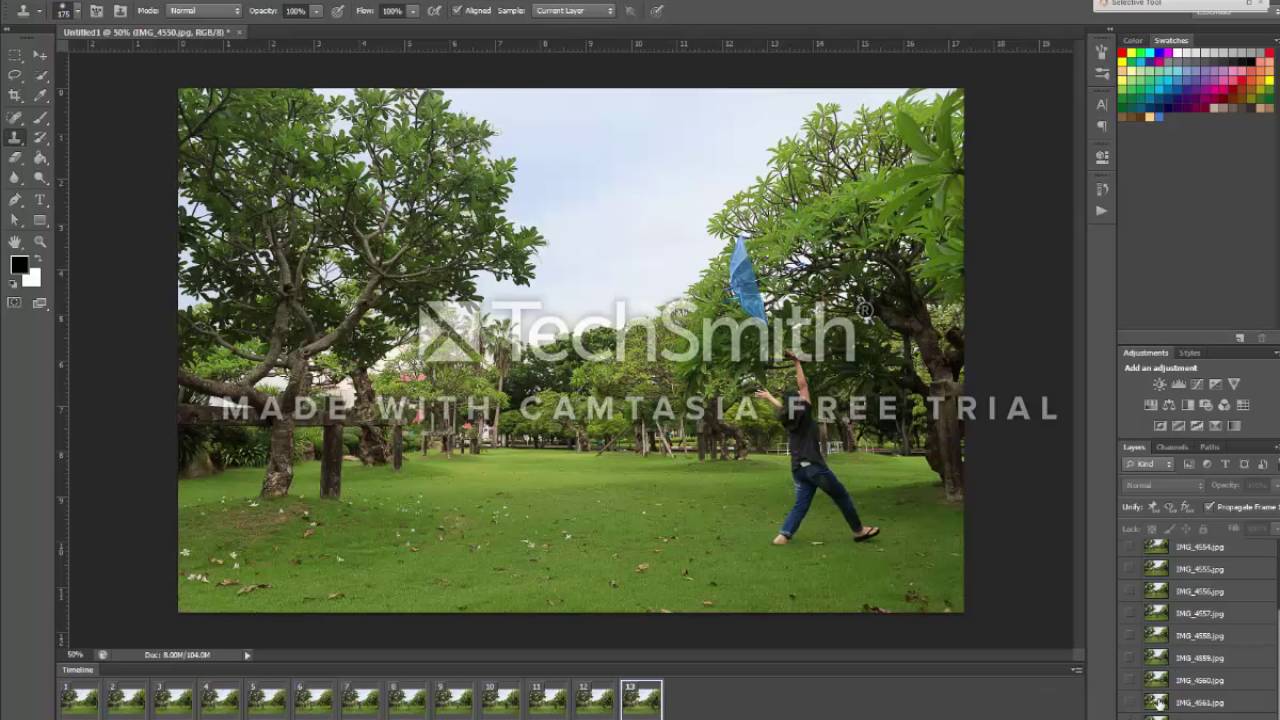The width and height of the screenshot is (1280, 720).
Task: Select the Clone Stamp tool in toolbox
Action: [x=15, y=137]
